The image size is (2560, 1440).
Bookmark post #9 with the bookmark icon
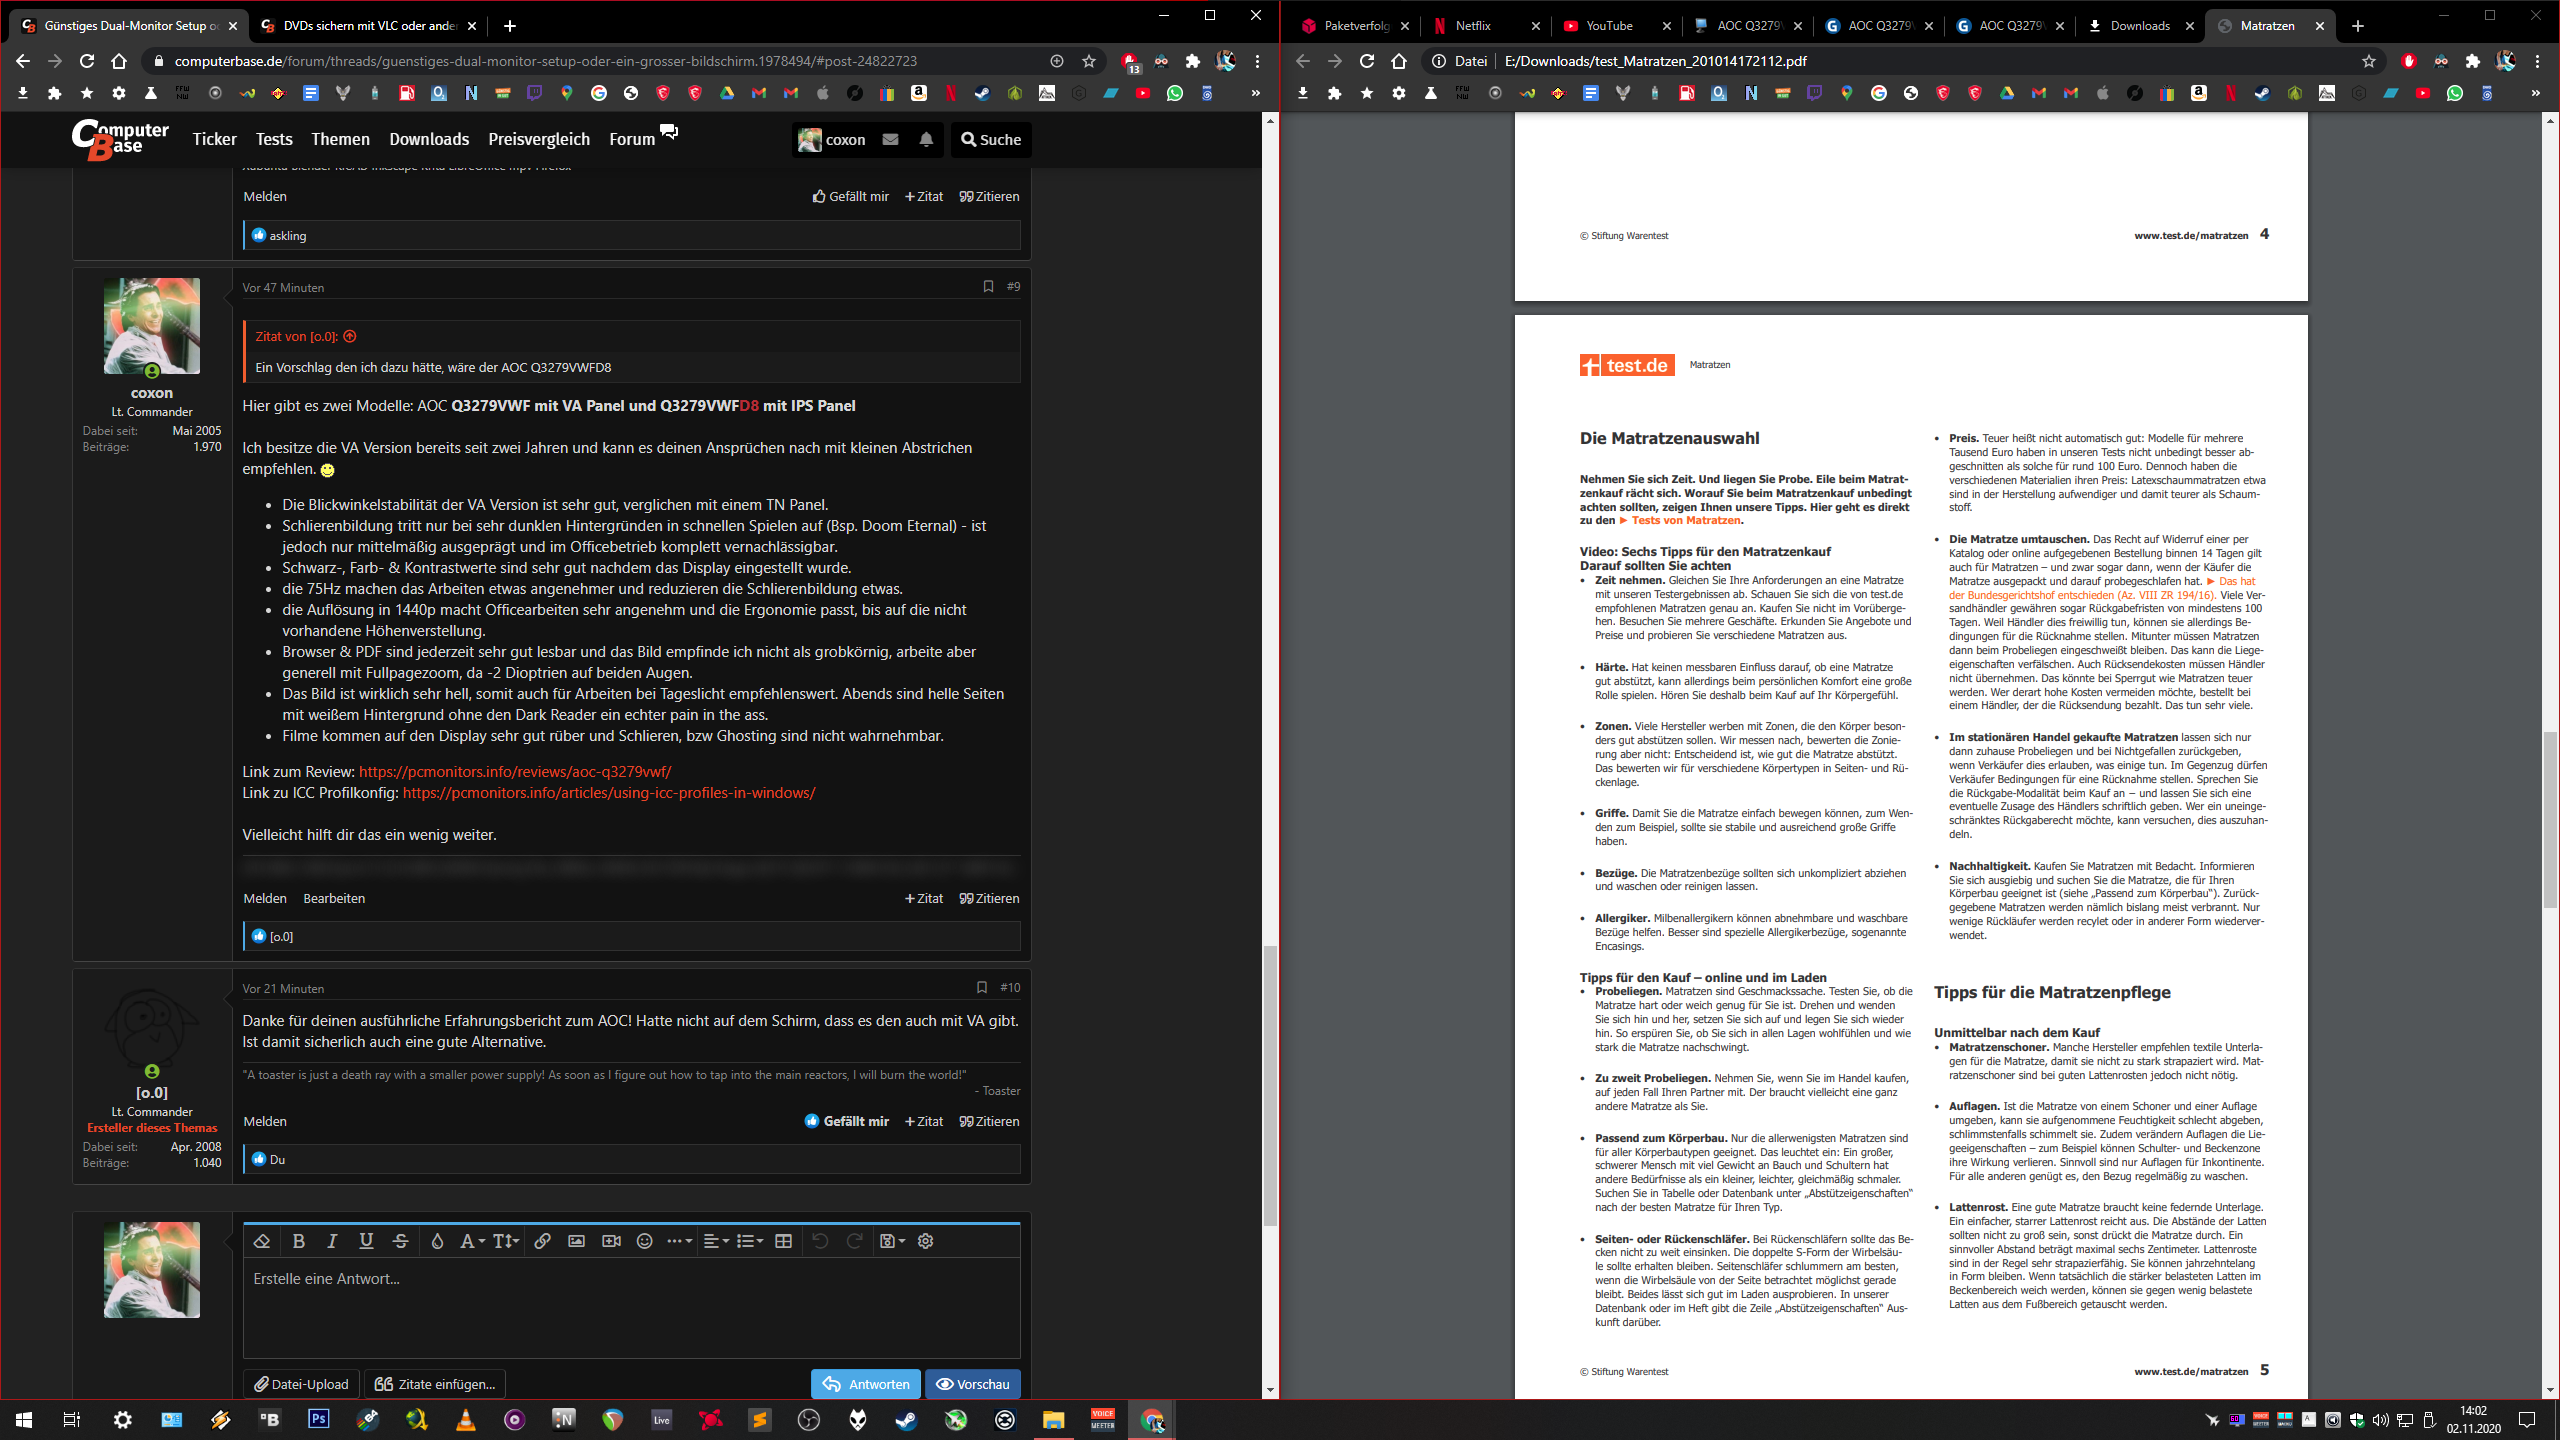pyautogui.click(x=988, y=287)
